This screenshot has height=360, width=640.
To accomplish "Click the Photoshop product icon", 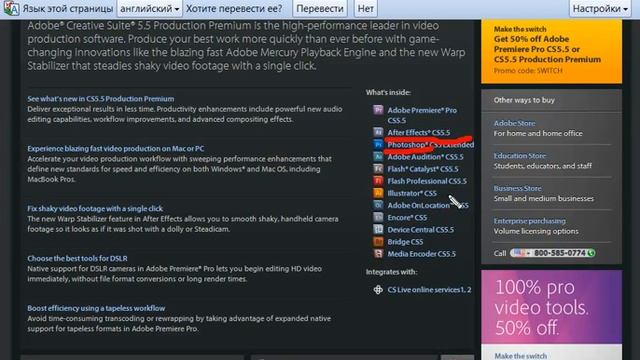I will coord(378,144).
